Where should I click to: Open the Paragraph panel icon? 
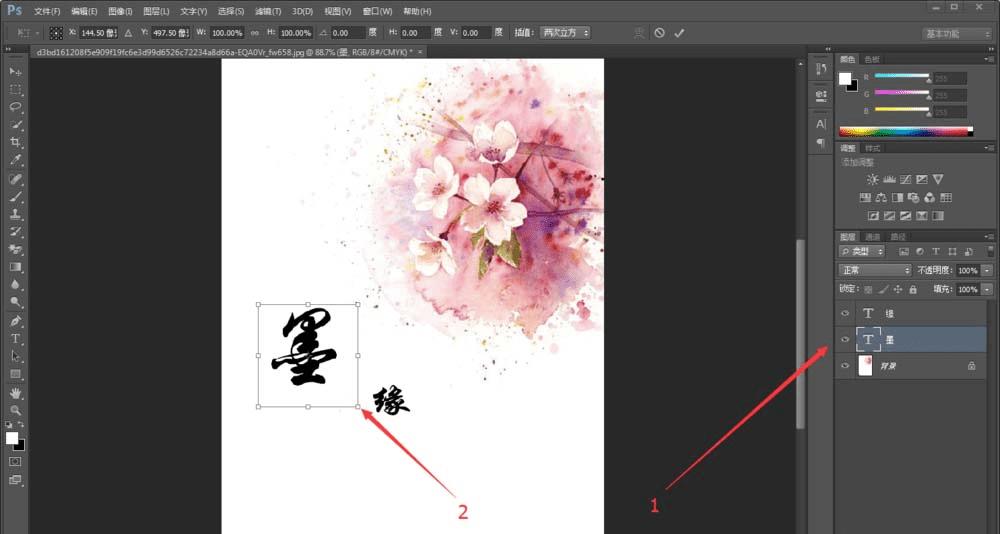(x=821, y=143)
